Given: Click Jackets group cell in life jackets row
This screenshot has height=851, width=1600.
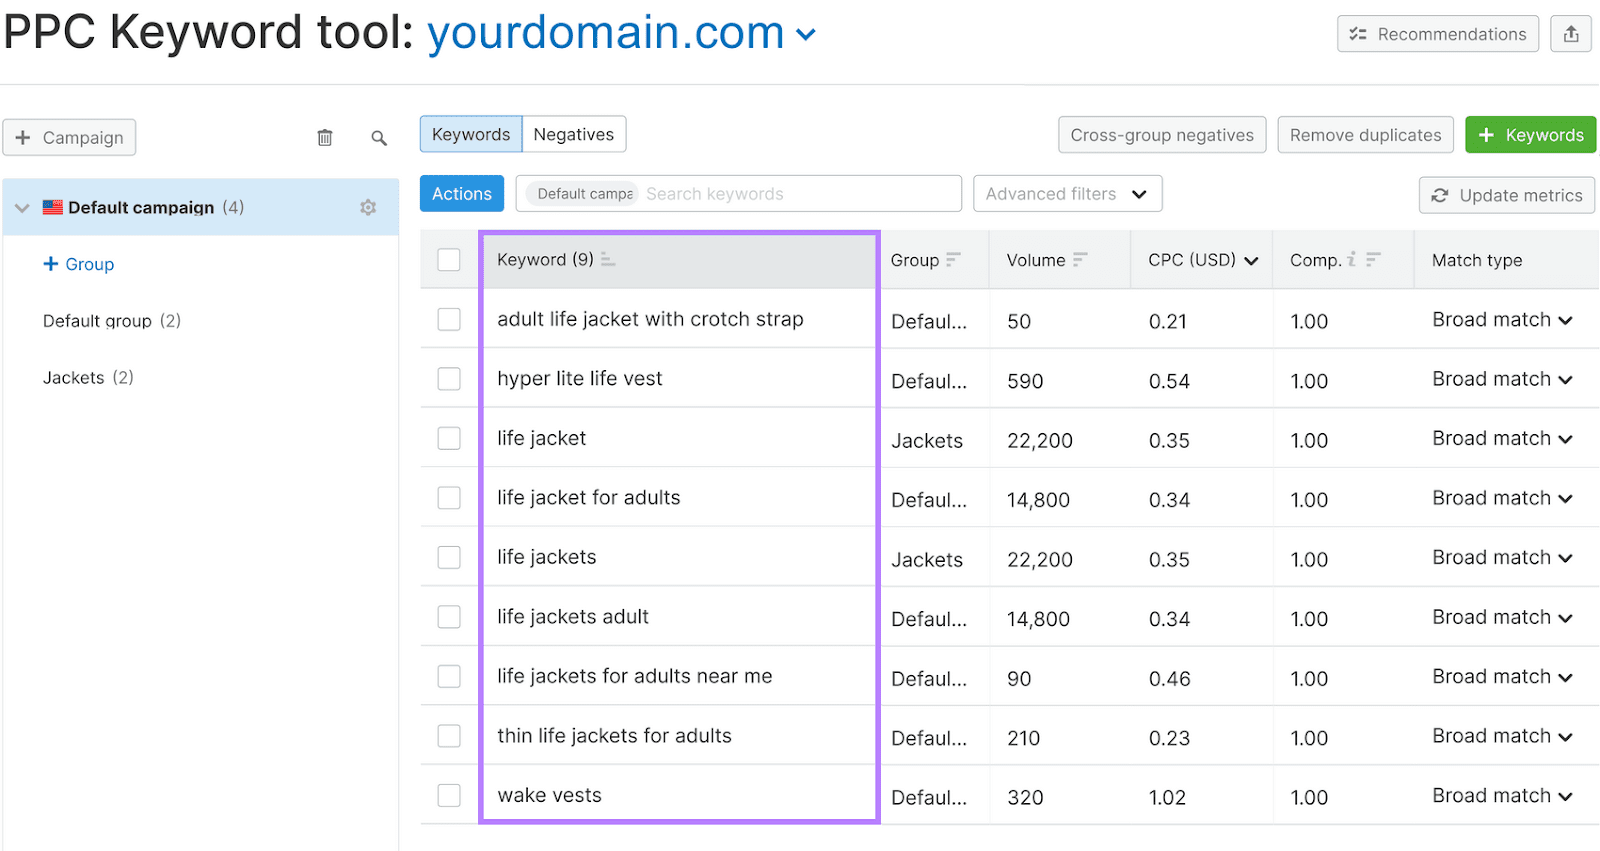Looking at the screenshot, I should pos(927,560).
